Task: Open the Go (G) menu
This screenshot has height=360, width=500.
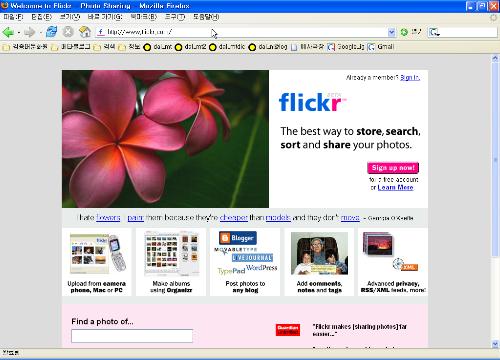Action: pyautogui.click(x=105, y=17)
